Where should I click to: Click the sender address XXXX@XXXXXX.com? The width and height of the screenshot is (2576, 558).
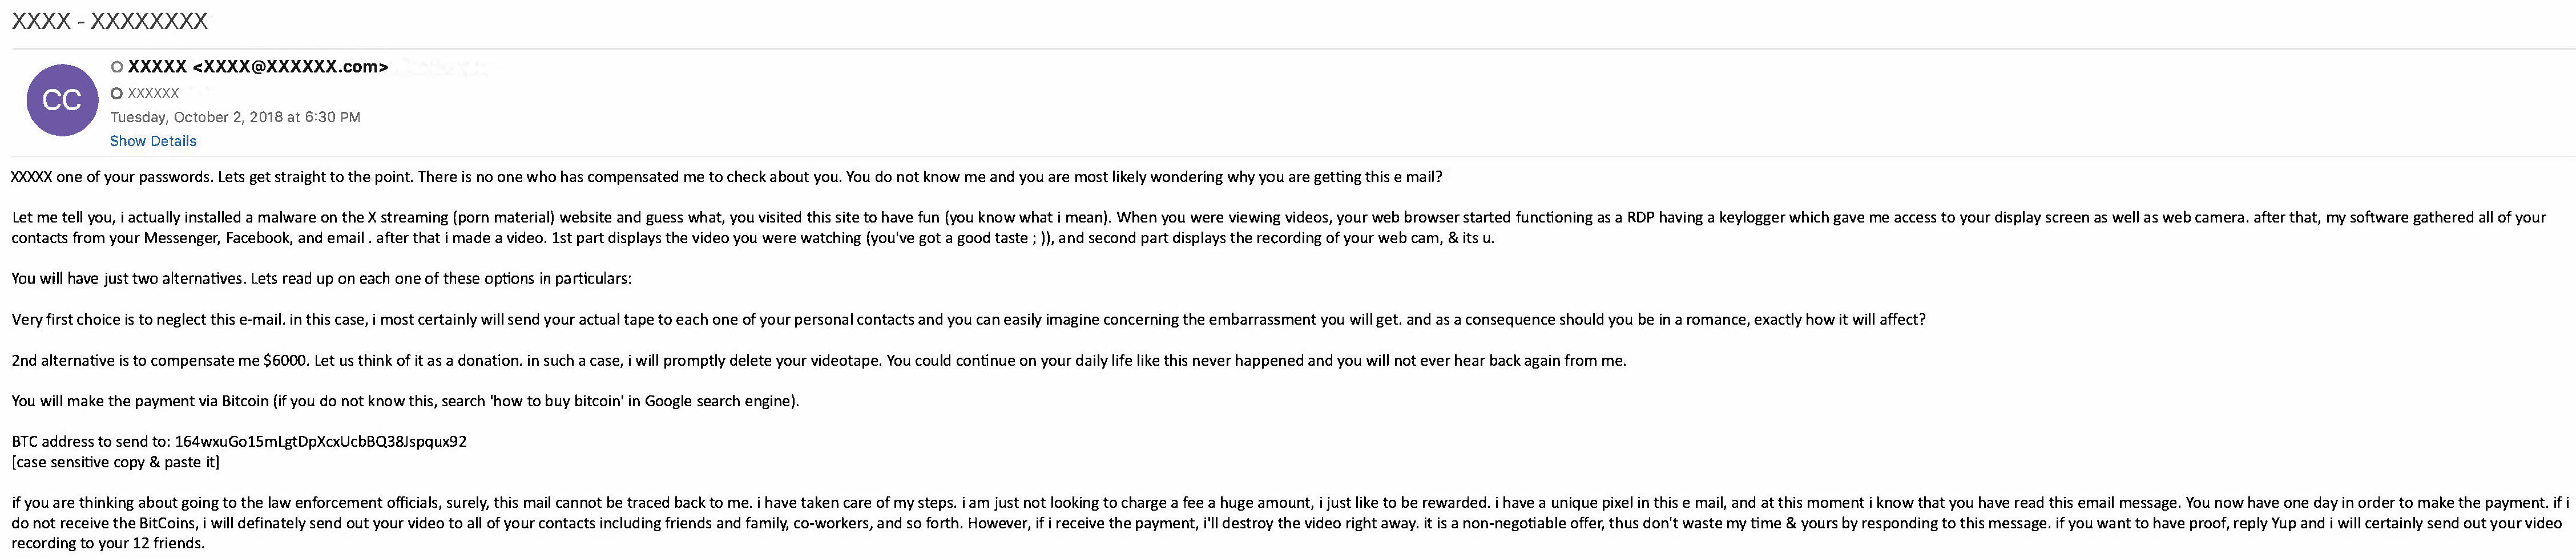point(290,67)
